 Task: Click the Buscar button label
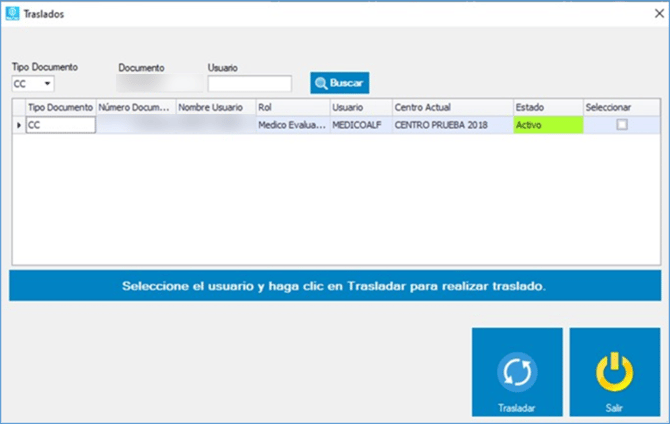coord(346,83)
